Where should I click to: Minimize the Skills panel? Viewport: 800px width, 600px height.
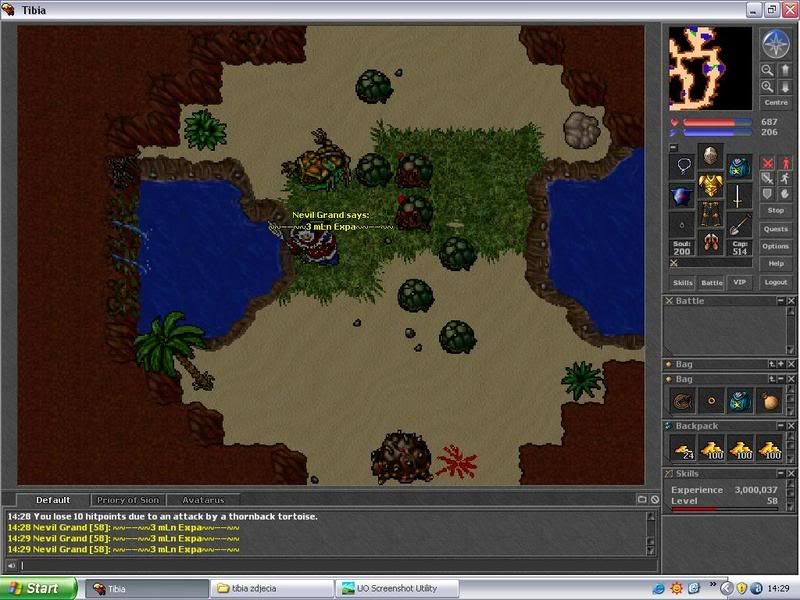[x=781, y=473]
